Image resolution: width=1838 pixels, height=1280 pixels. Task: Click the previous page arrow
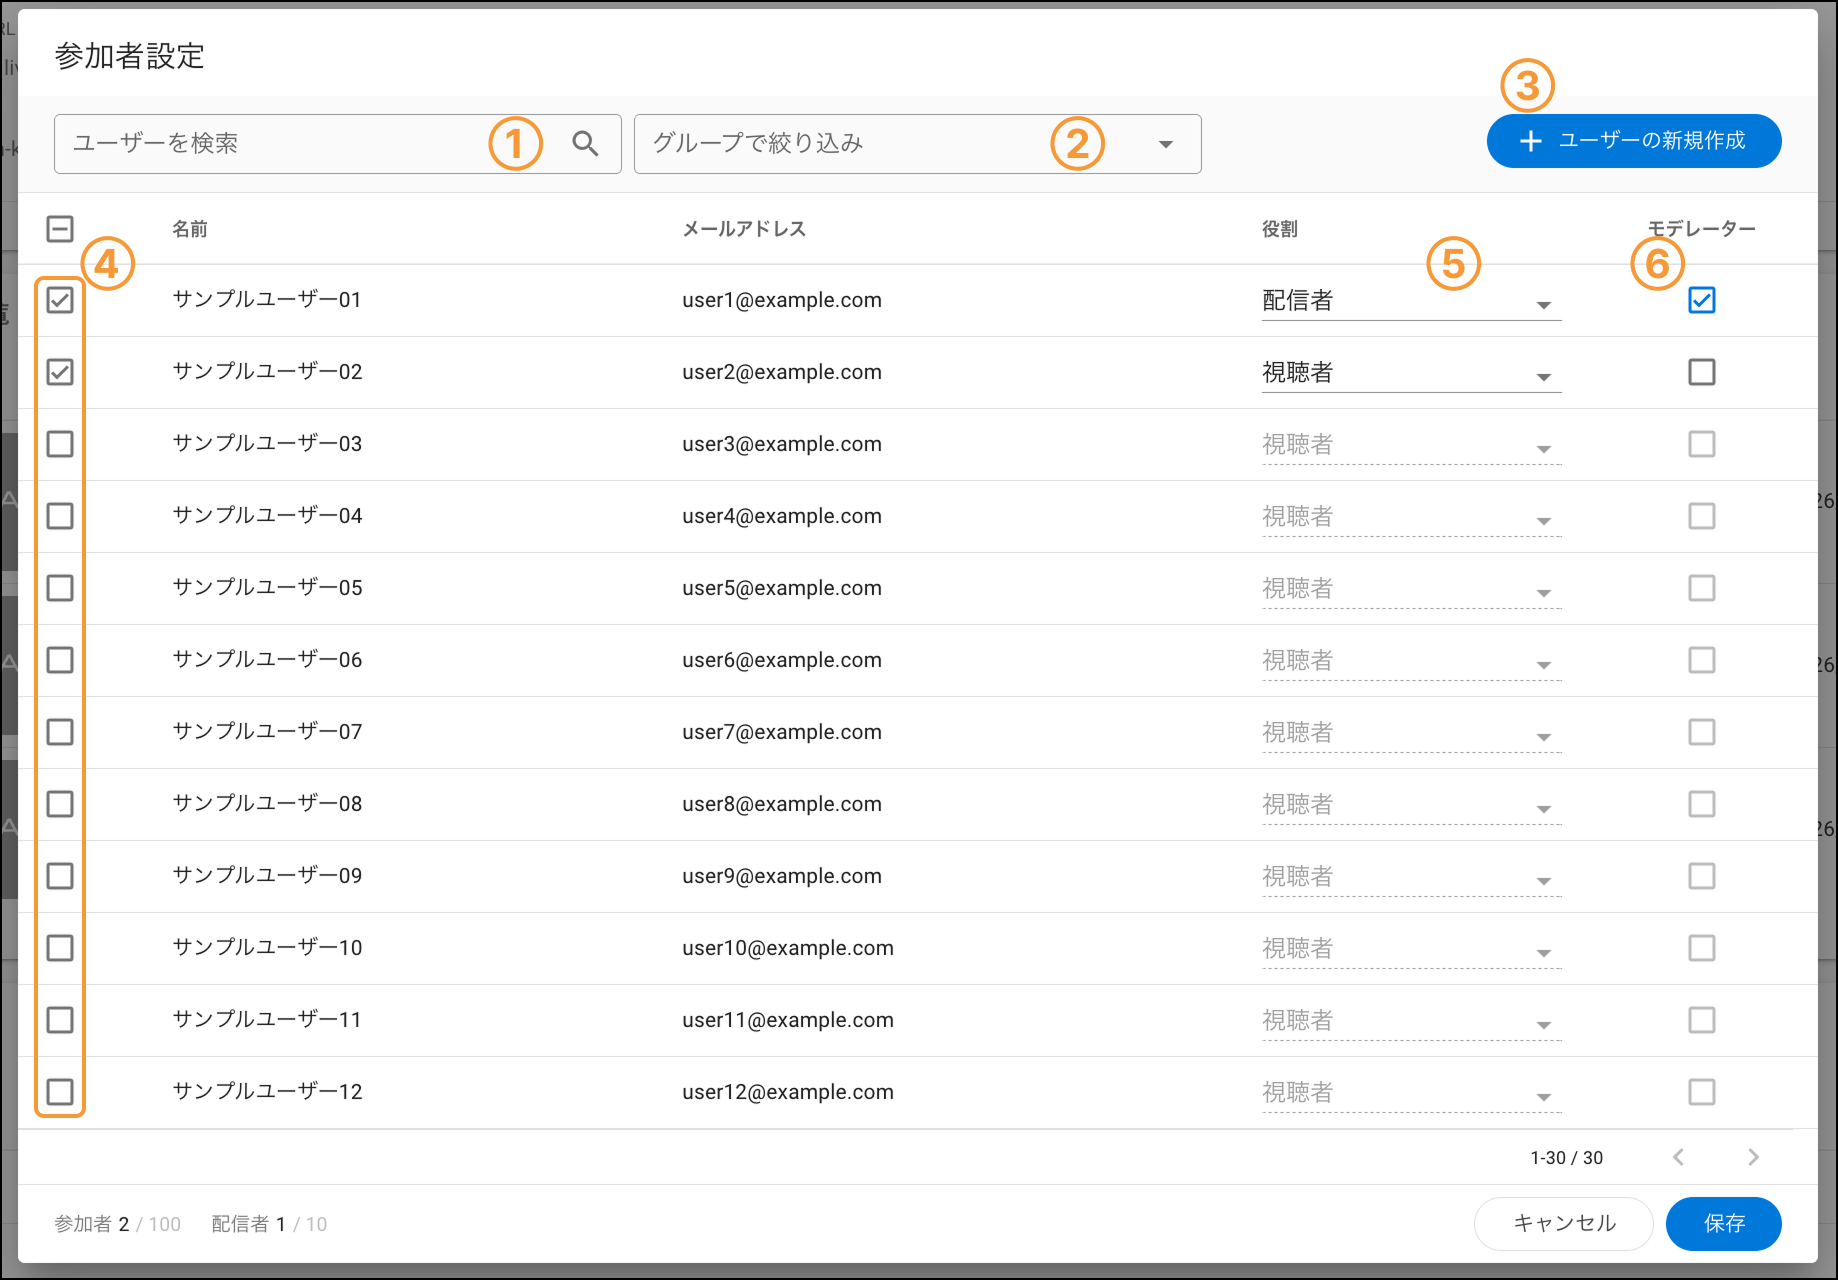coord(1679,1157)
